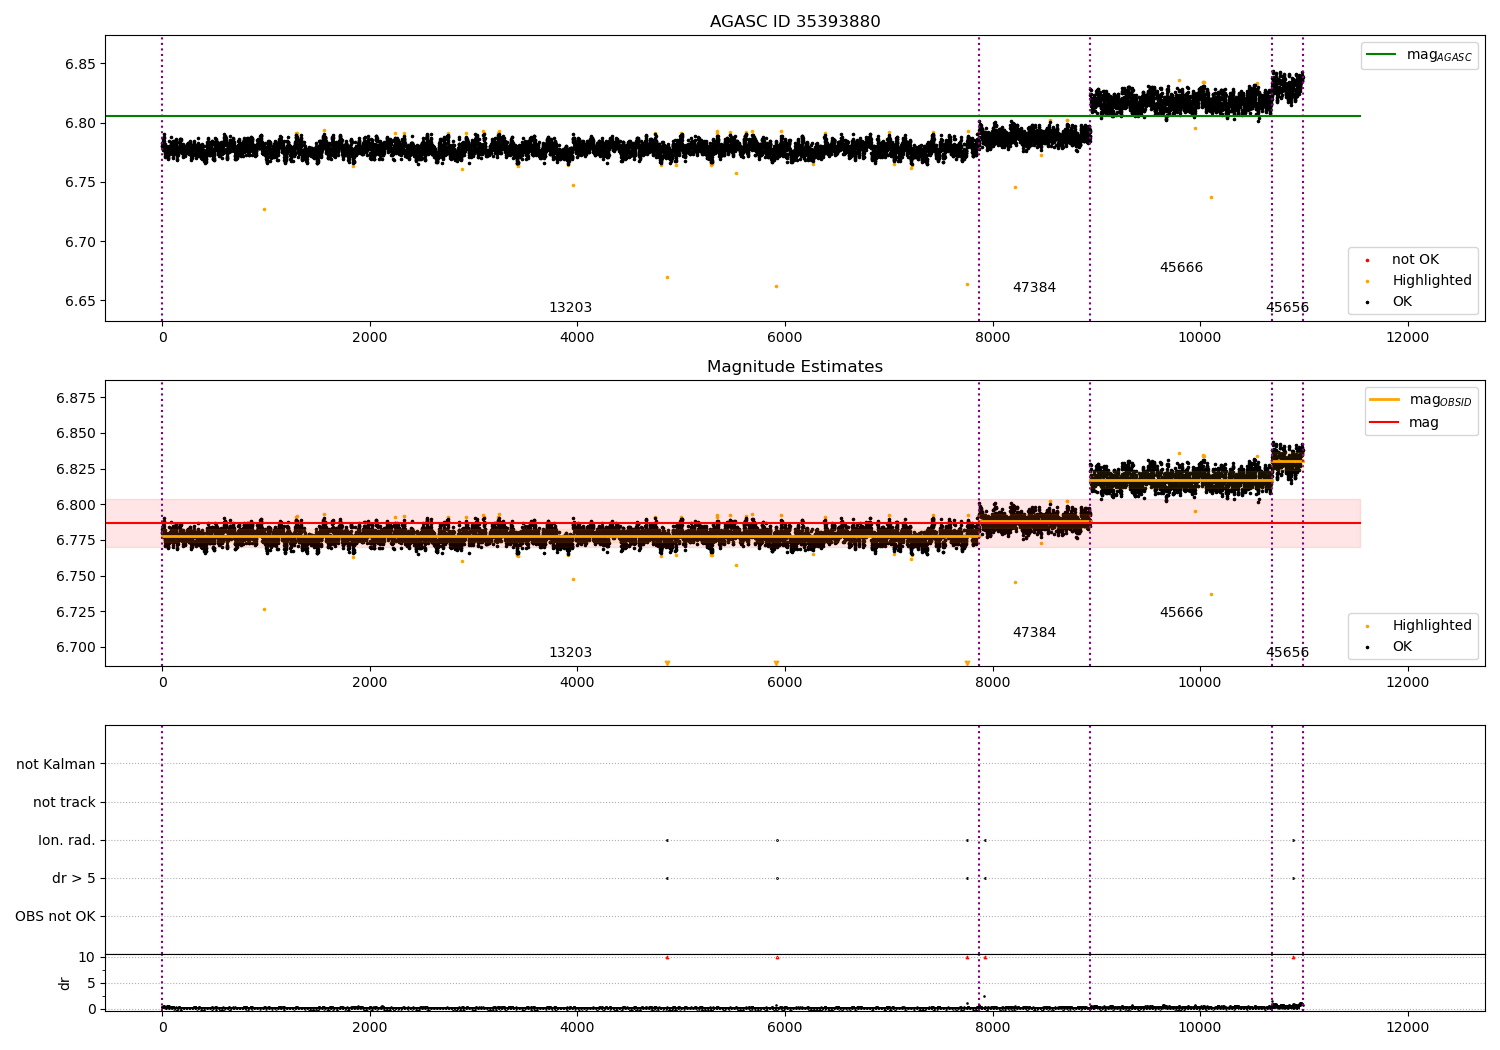Click obsid label 45656 in top panel
Viewport: 1500px width, 1050px height.
tap(1287, 308)
